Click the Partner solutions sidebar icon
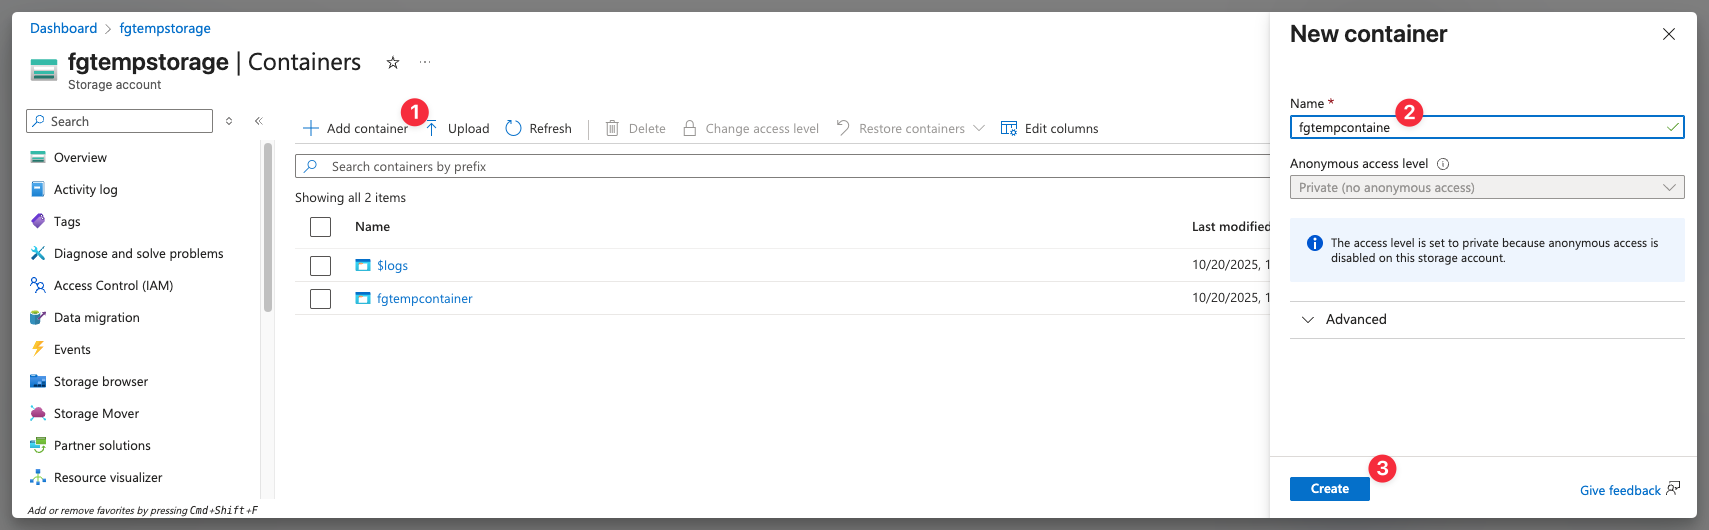 [x=38, y=445]
